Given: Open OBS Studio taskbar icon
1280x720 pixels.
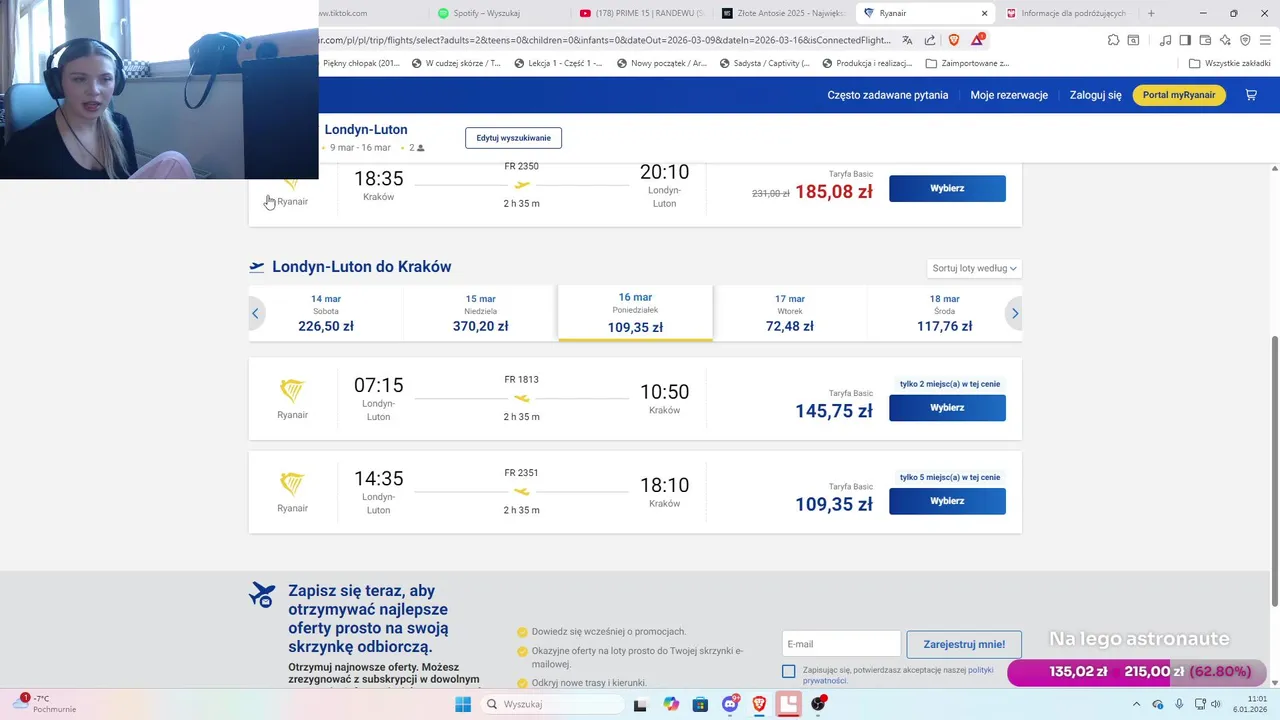Looking at the screenshot, I should tap(819, 704).
